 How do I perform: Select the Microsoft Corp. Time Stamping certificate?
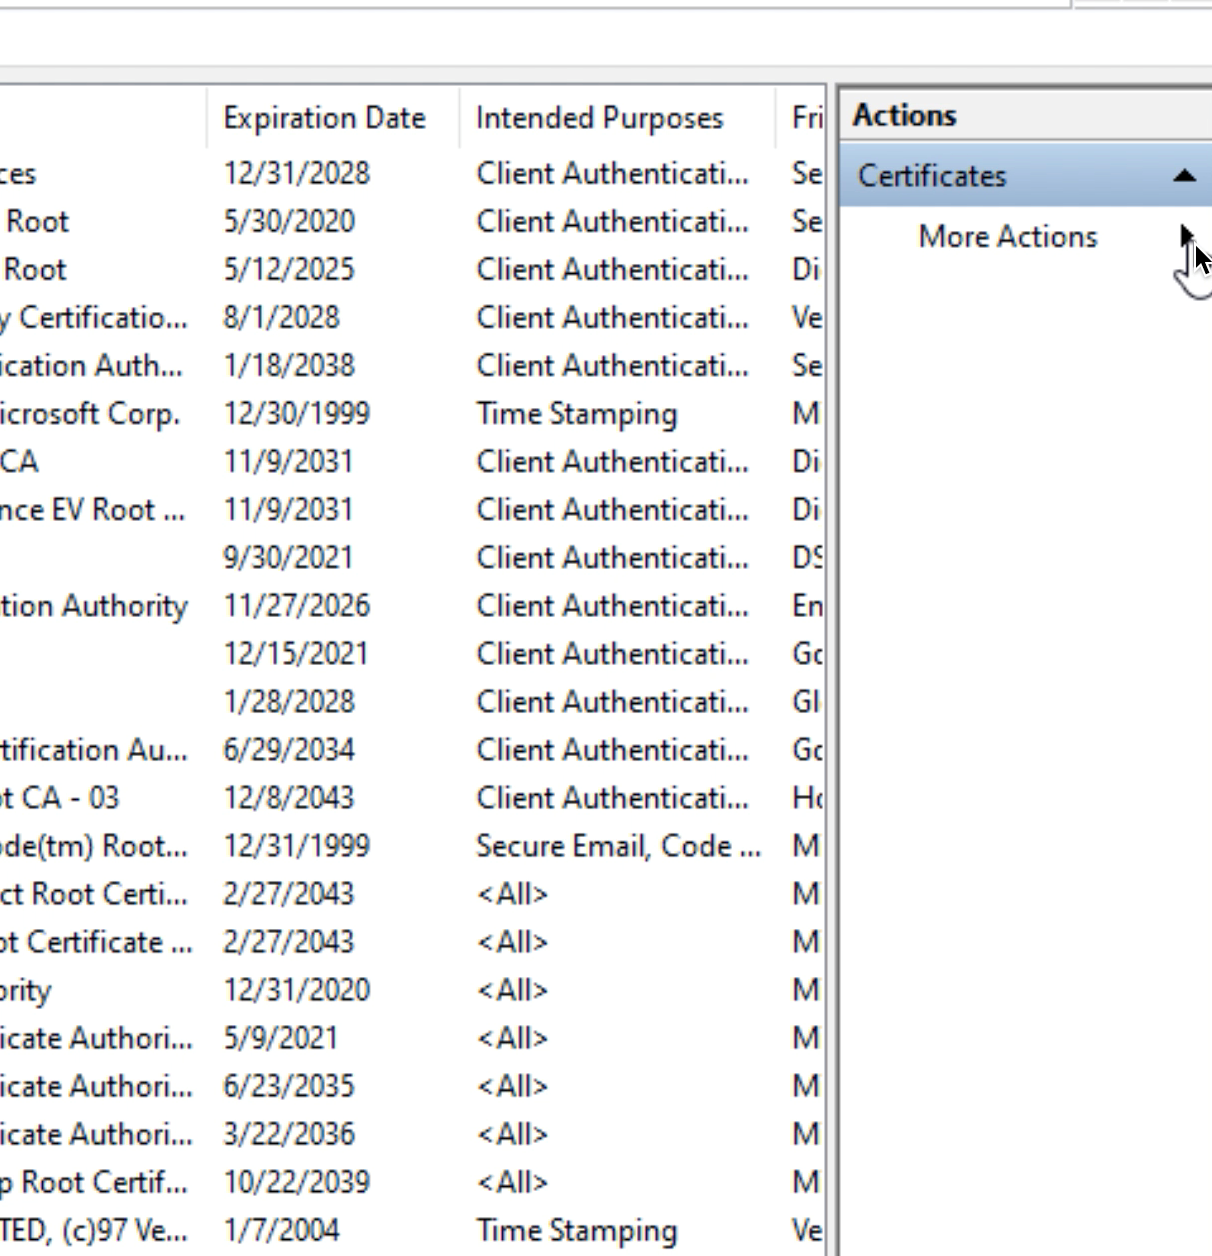tap(300, 413)
